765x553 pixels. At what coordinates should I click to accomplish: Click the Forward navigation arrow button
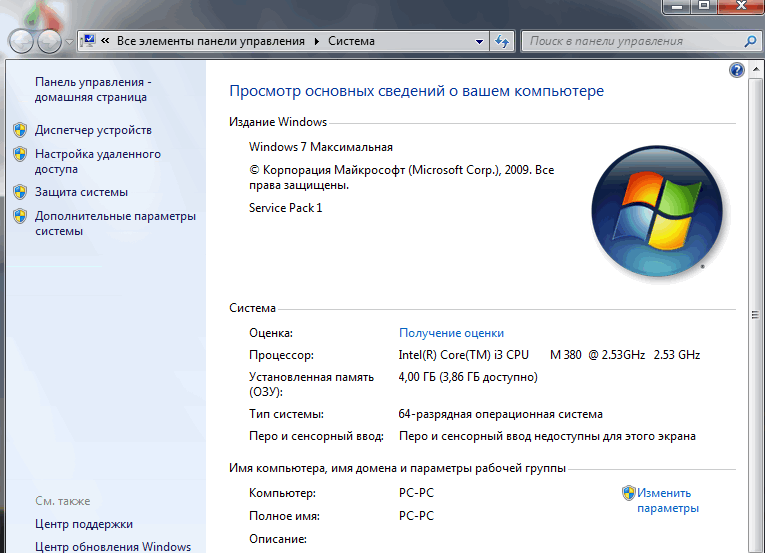[x=49, y=42]
